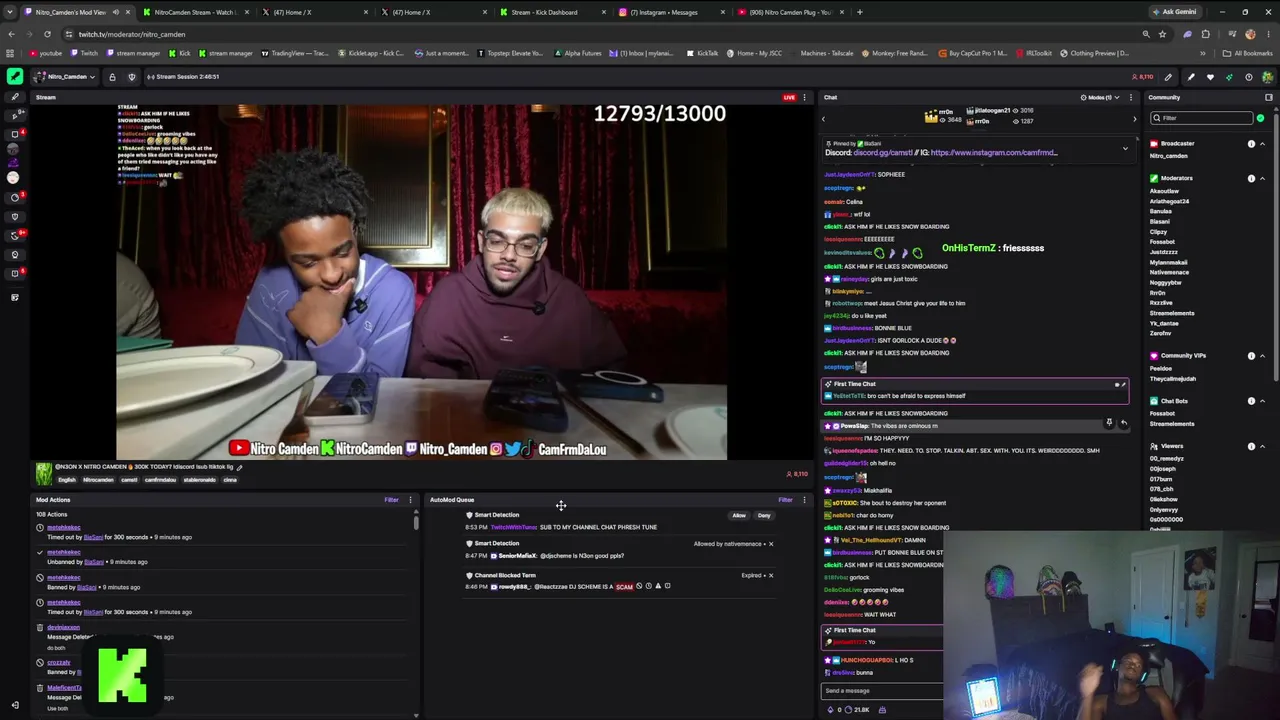Screen dimensions: 1280x720
Task: Click the Ask Gemini button
Action: 1173,12
